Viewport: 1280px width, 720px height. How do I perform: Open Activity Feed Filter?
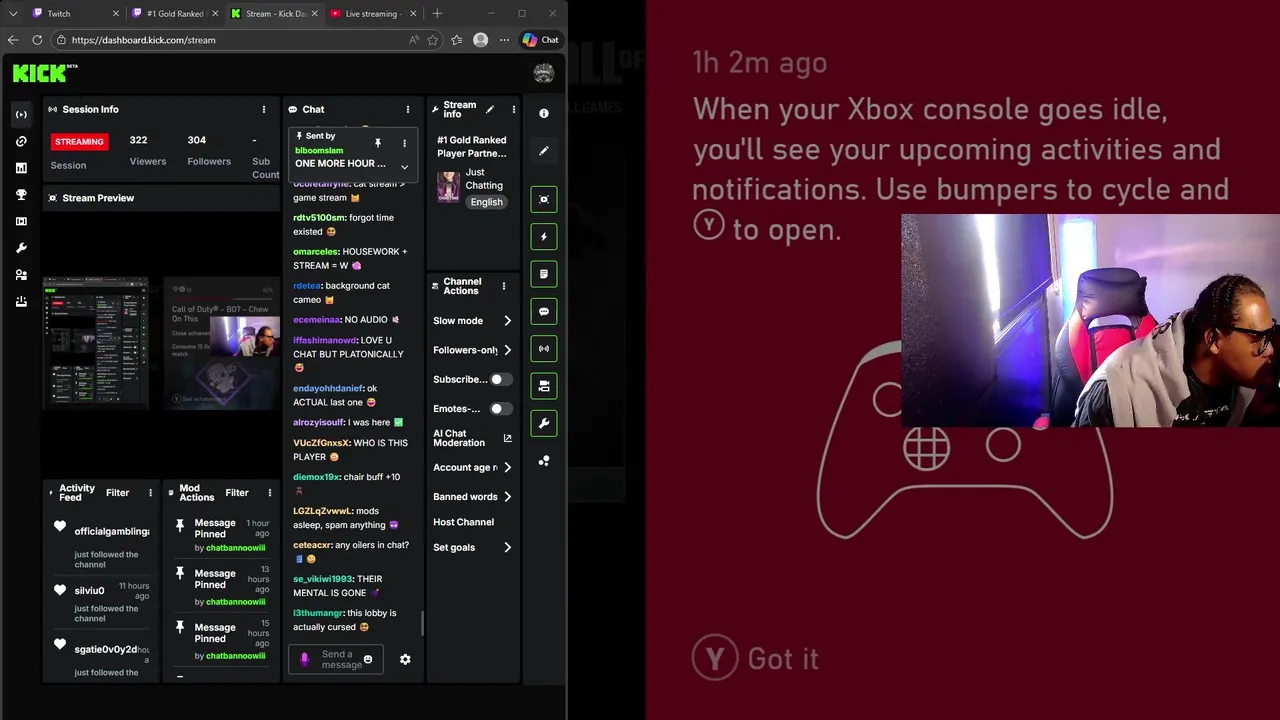point(118,493)
